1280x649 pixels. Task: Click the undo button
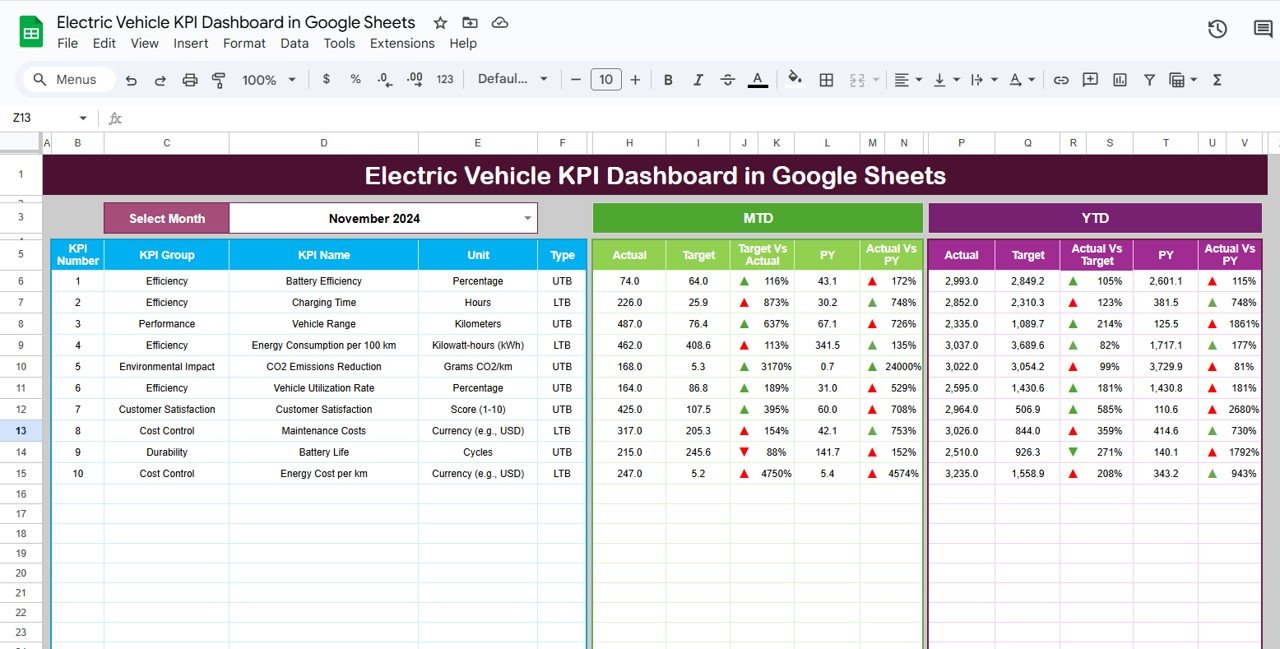pyautogui.click(x=130, y=79)
